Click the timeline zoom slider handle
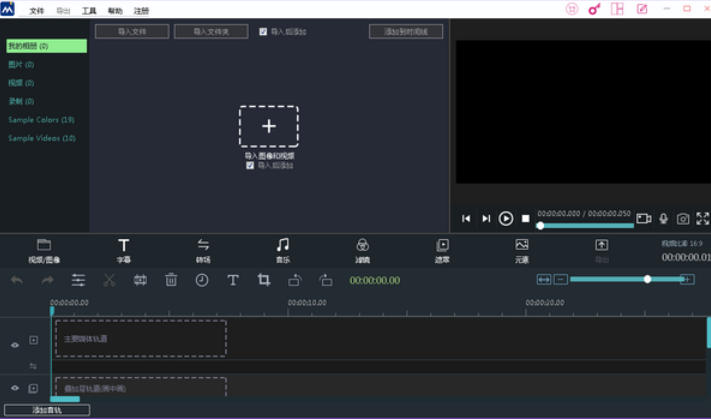Image resolution: width=711 pixels, height=419 pixels. pyautogui.click(x=648, y=279)
